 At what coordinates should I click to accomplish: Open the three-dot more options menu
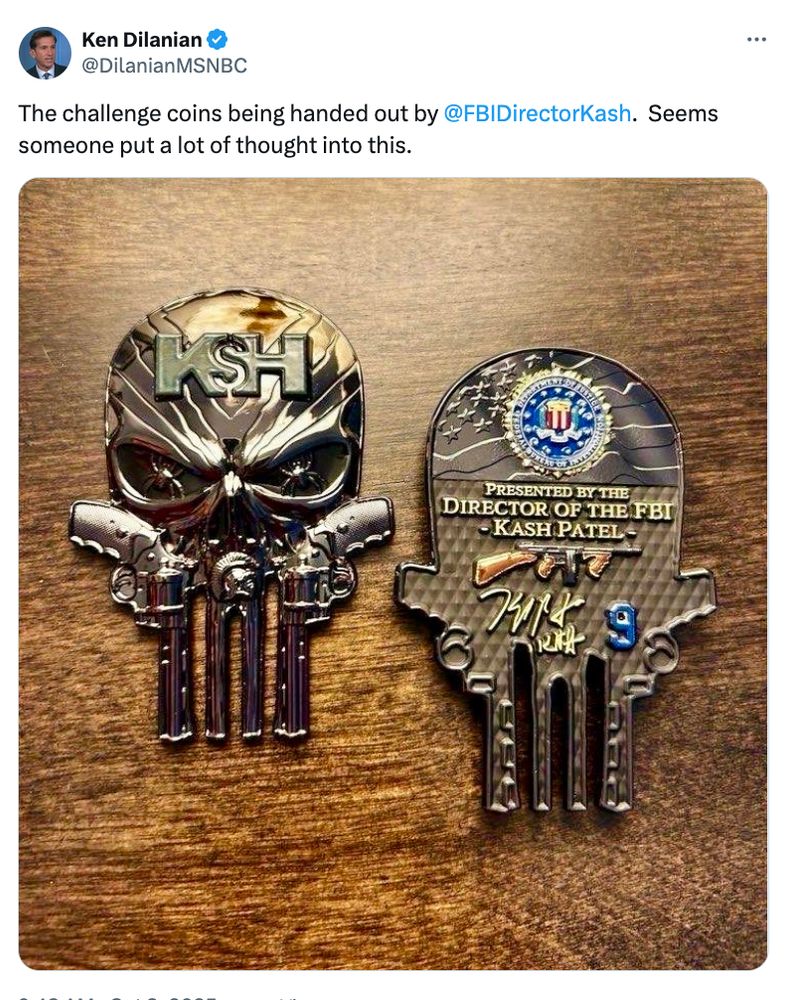(756, 40)
